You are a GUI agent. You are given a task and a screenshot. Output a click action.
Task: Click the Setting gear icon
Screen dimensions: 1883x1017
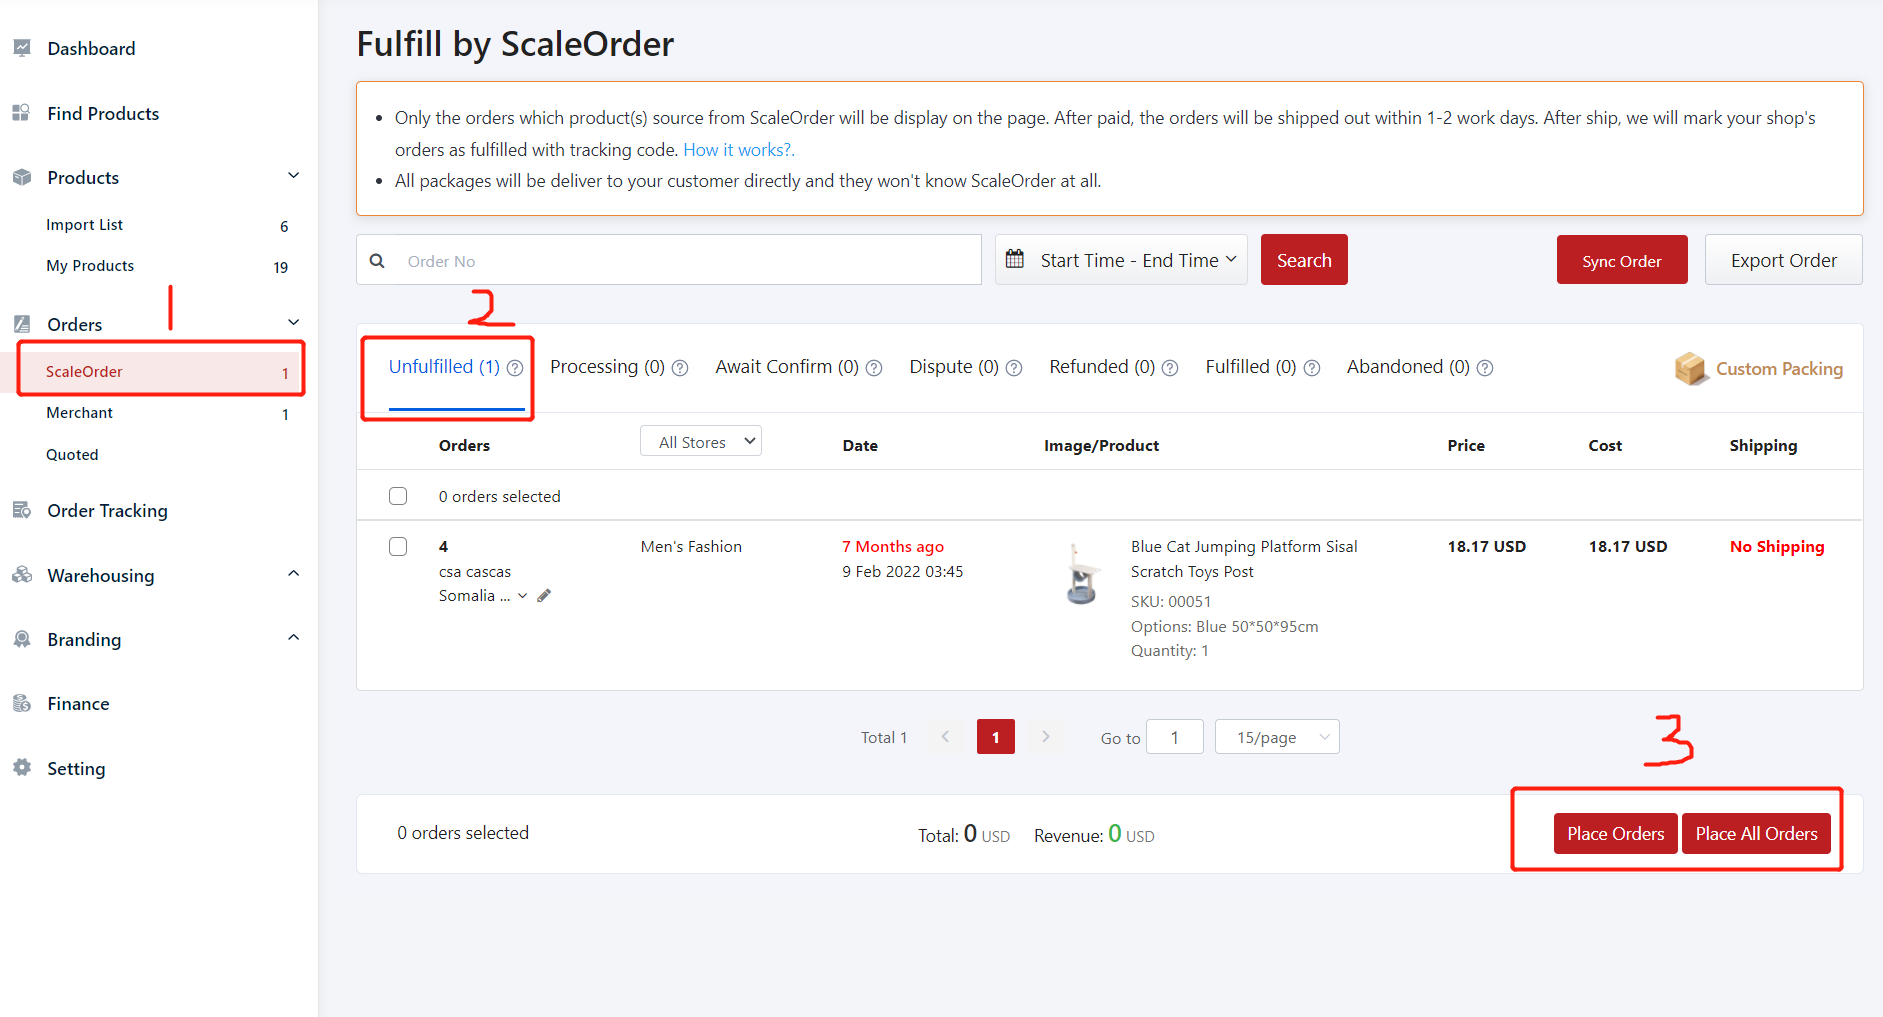(21, 768)
